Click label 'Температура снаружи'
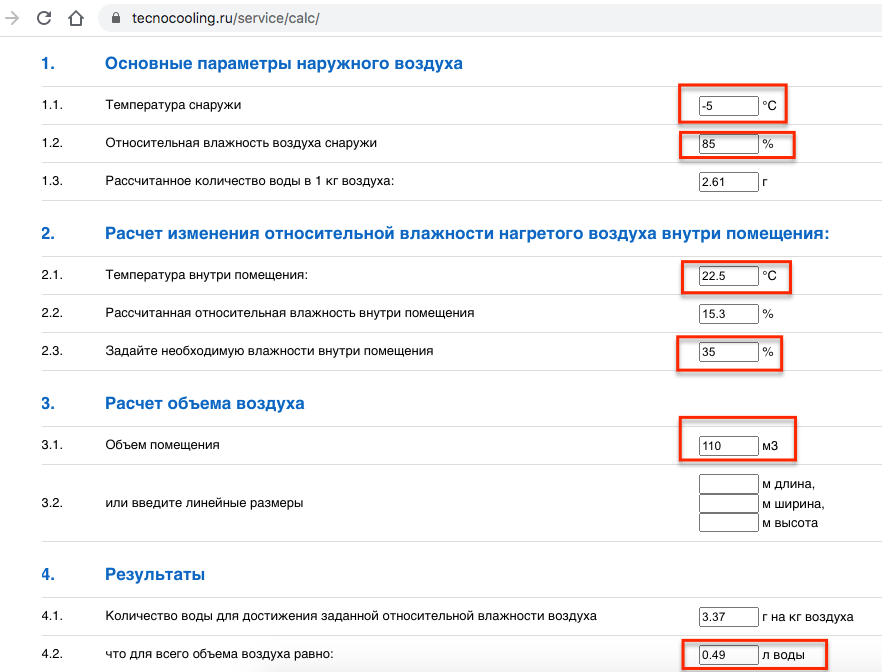This screenshot has width=882, height=672. (x=173, y=105)
